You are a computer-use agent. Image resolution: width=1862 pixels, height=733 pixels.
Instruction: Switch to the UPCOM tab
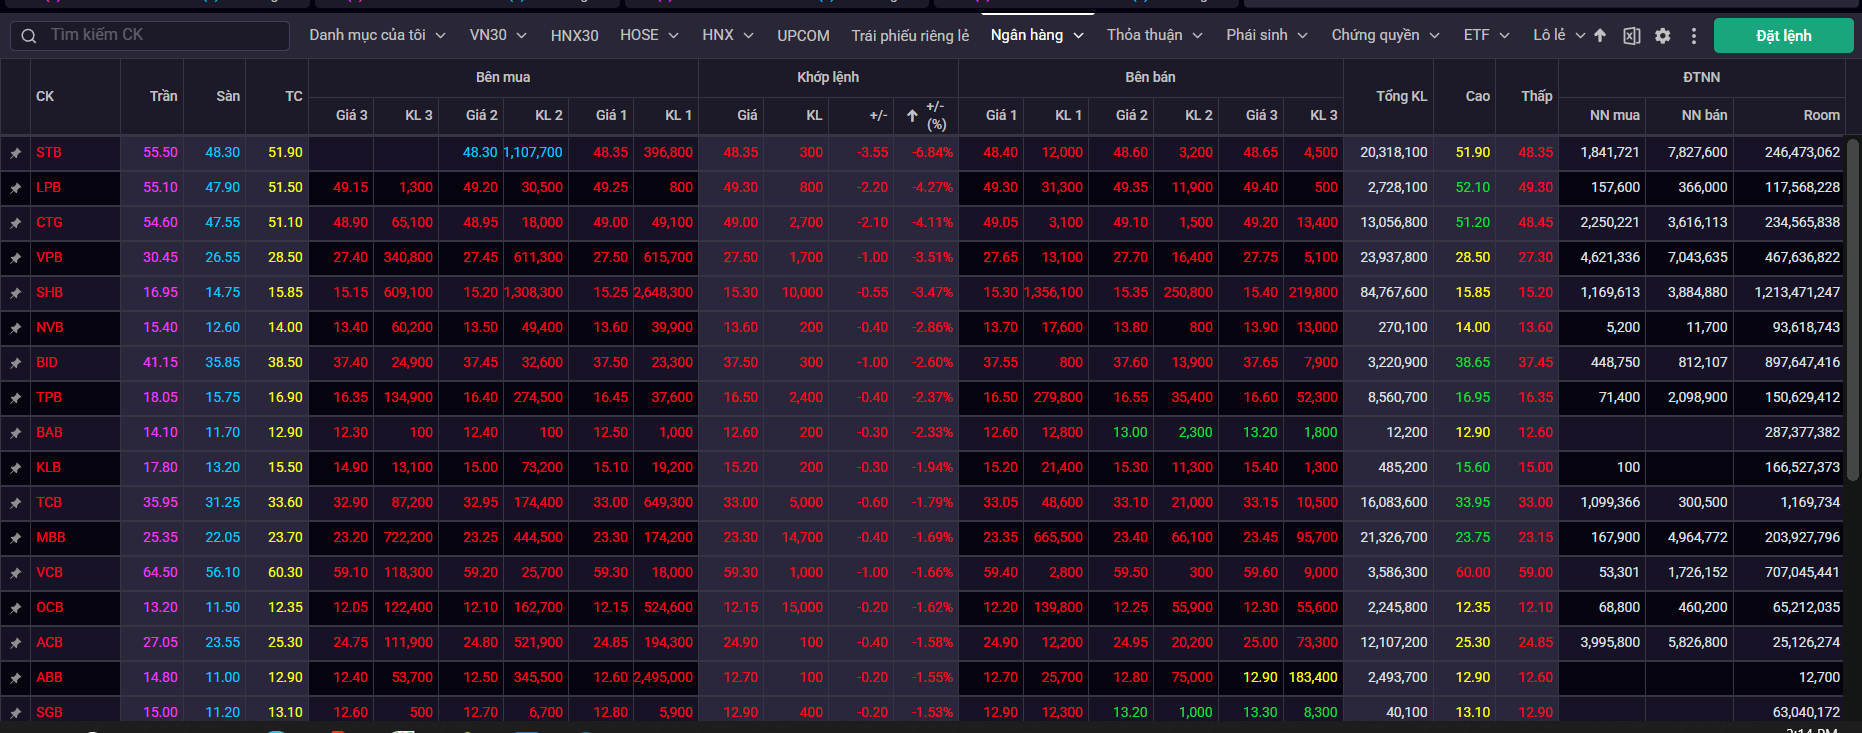click(x=803, y=35)
